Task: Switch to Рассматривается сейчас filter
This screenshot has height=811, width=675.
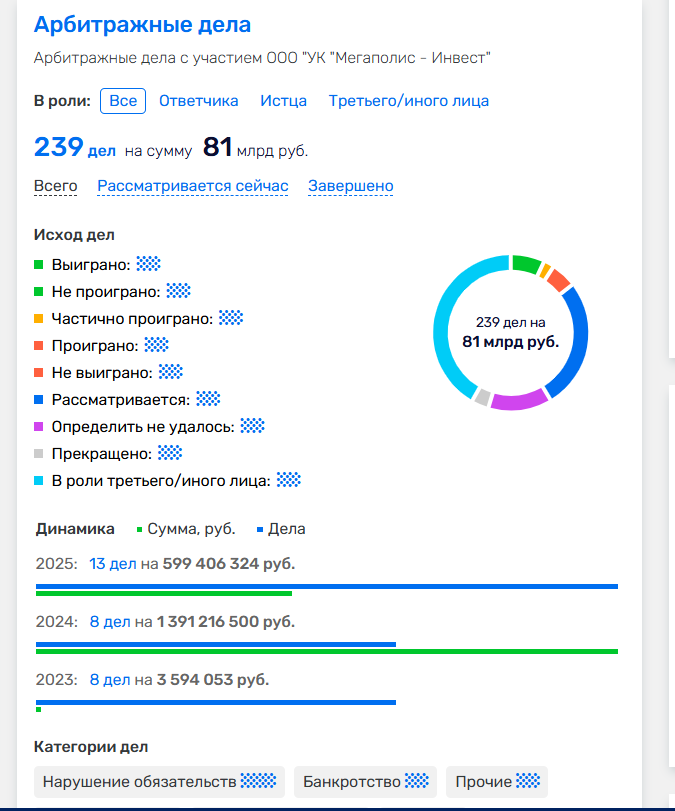Action: click(x=192, y=186)
